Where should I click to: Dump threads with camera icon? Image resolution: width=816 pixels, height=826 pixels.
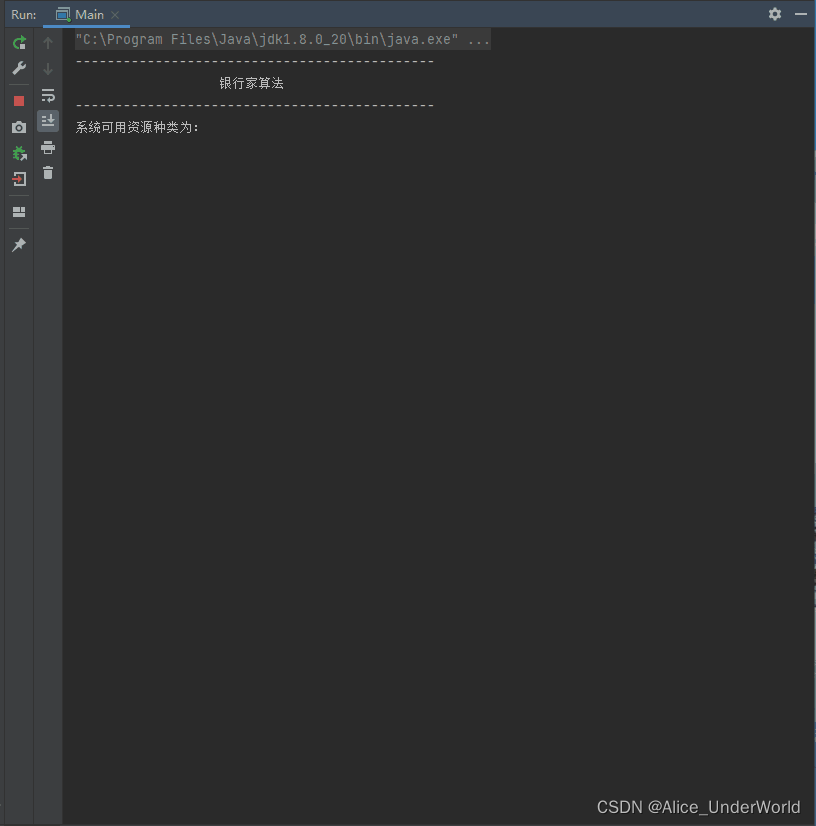[x=19, y=127]
